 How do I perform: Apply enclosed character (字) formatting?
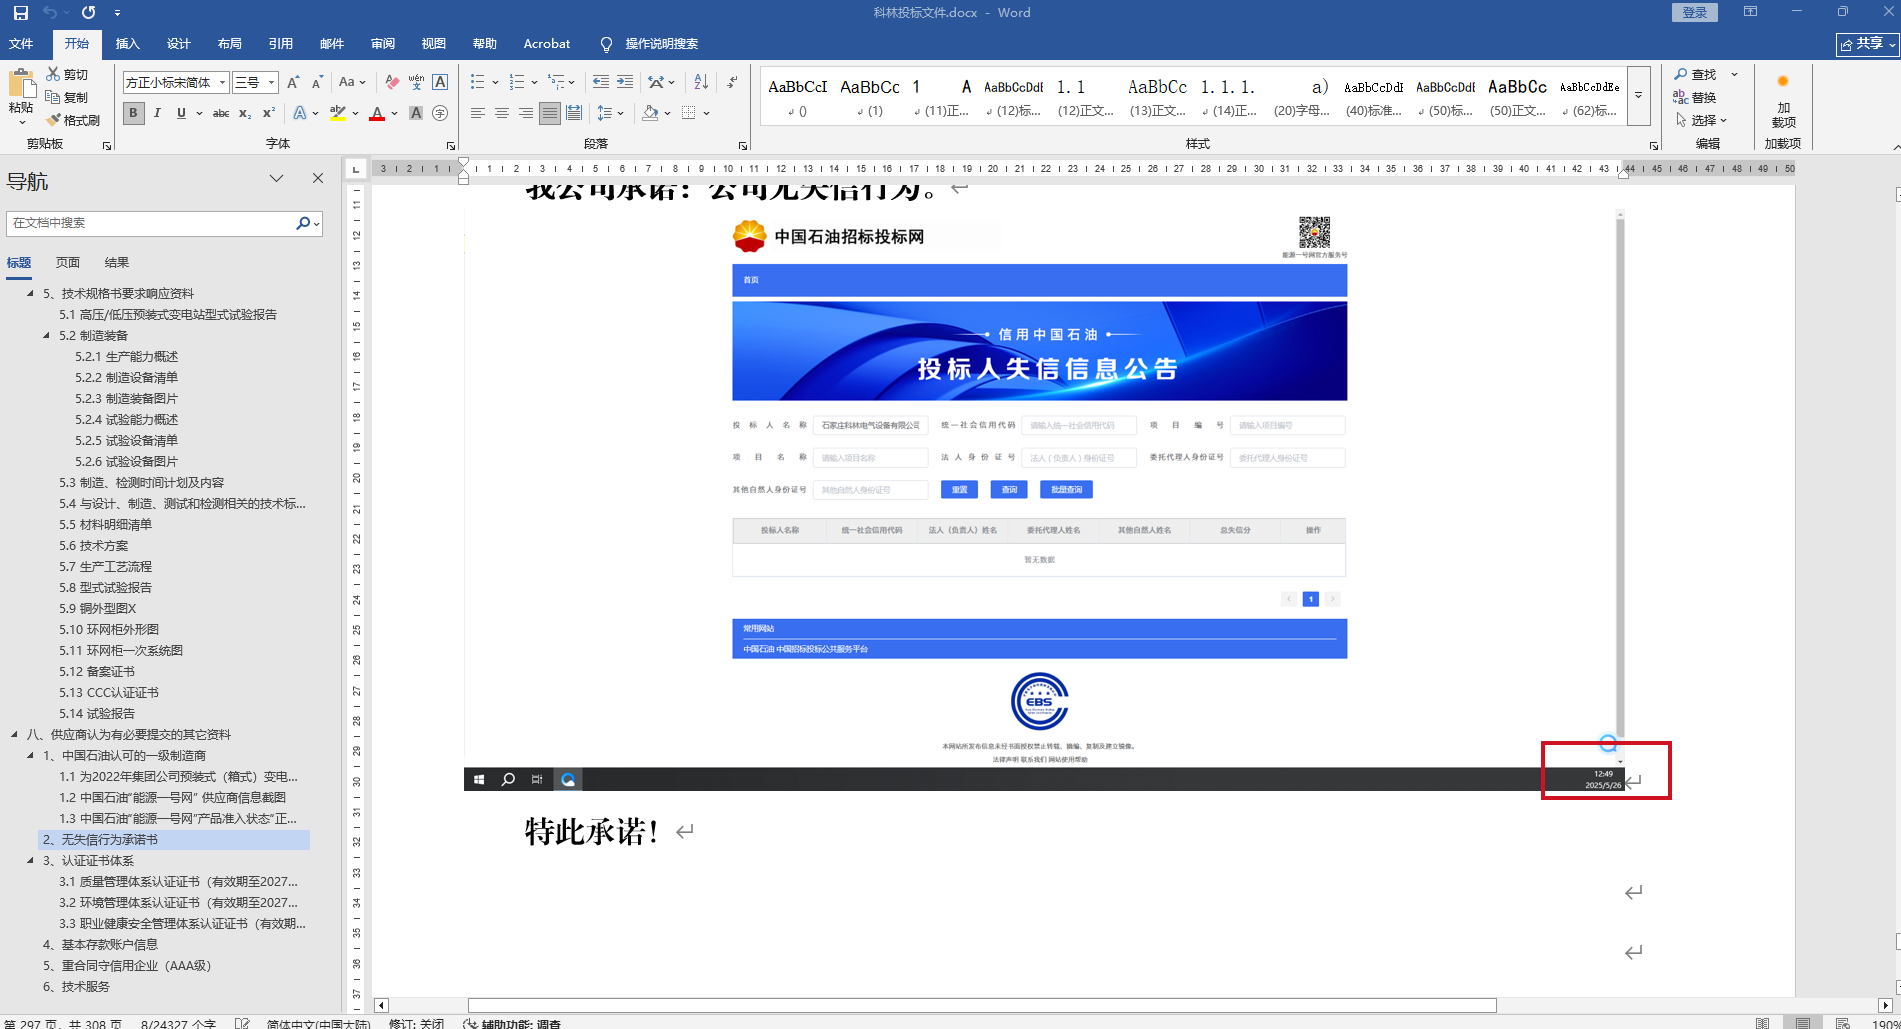(x=440, y=114)
